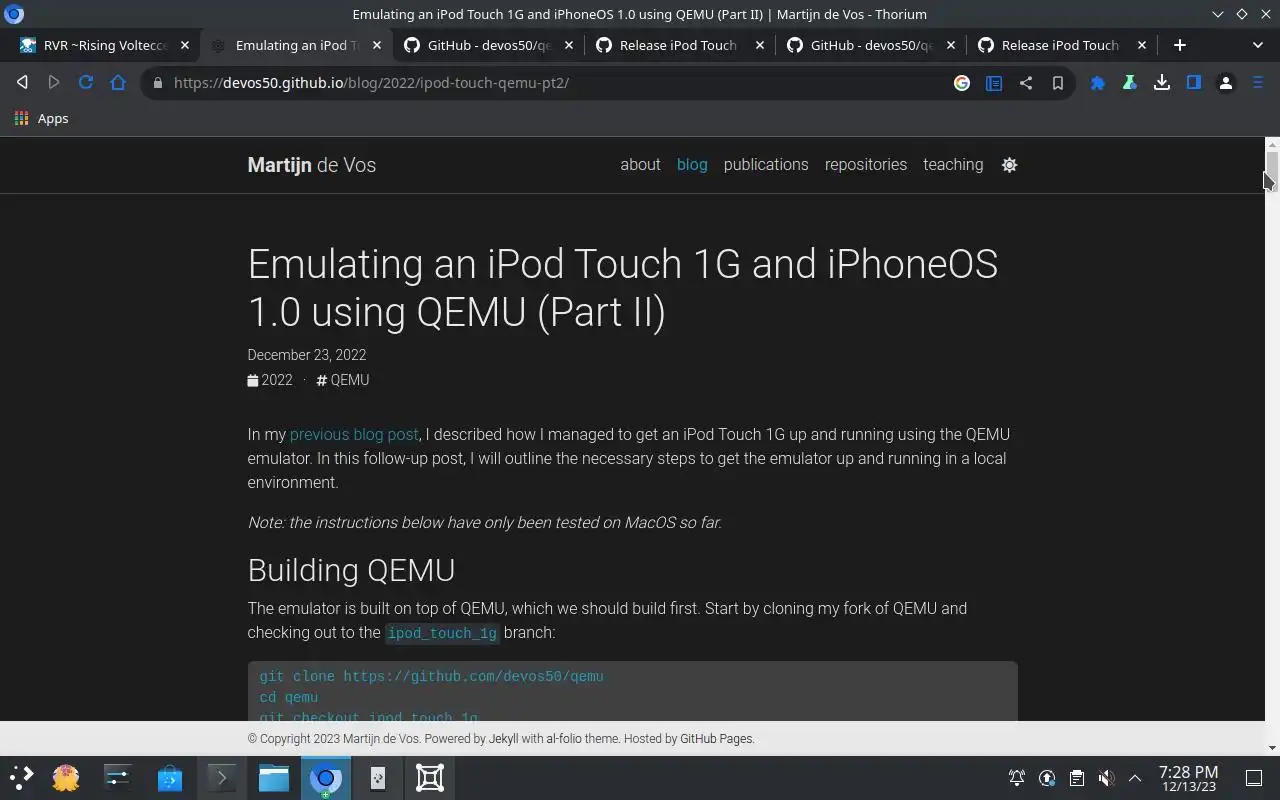Open the clock showing 7:28 PM

tap(1188, 778)
